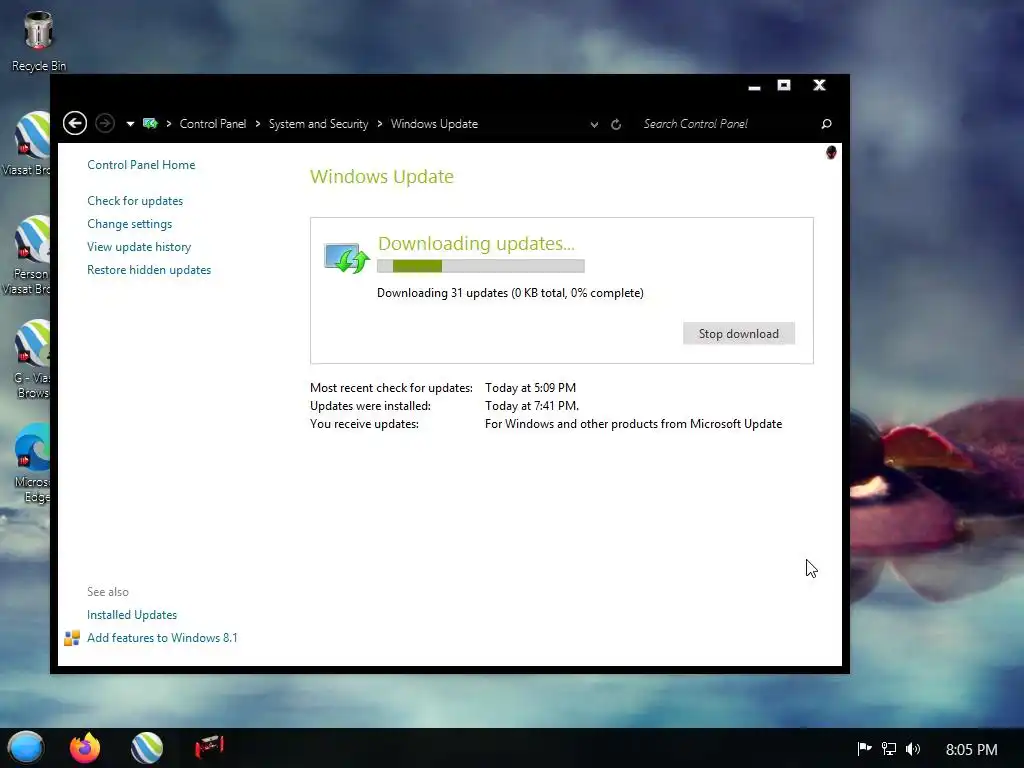Click the download progress bar
This screenshot has height=768, width=1024.
[481, 266]
